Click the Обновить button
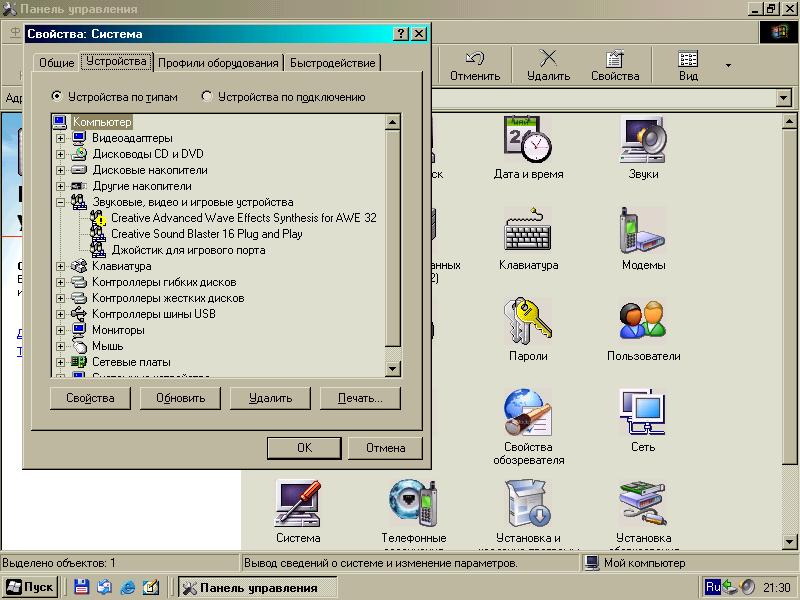This screenshot has height=600, width=800. coord(180,398)
